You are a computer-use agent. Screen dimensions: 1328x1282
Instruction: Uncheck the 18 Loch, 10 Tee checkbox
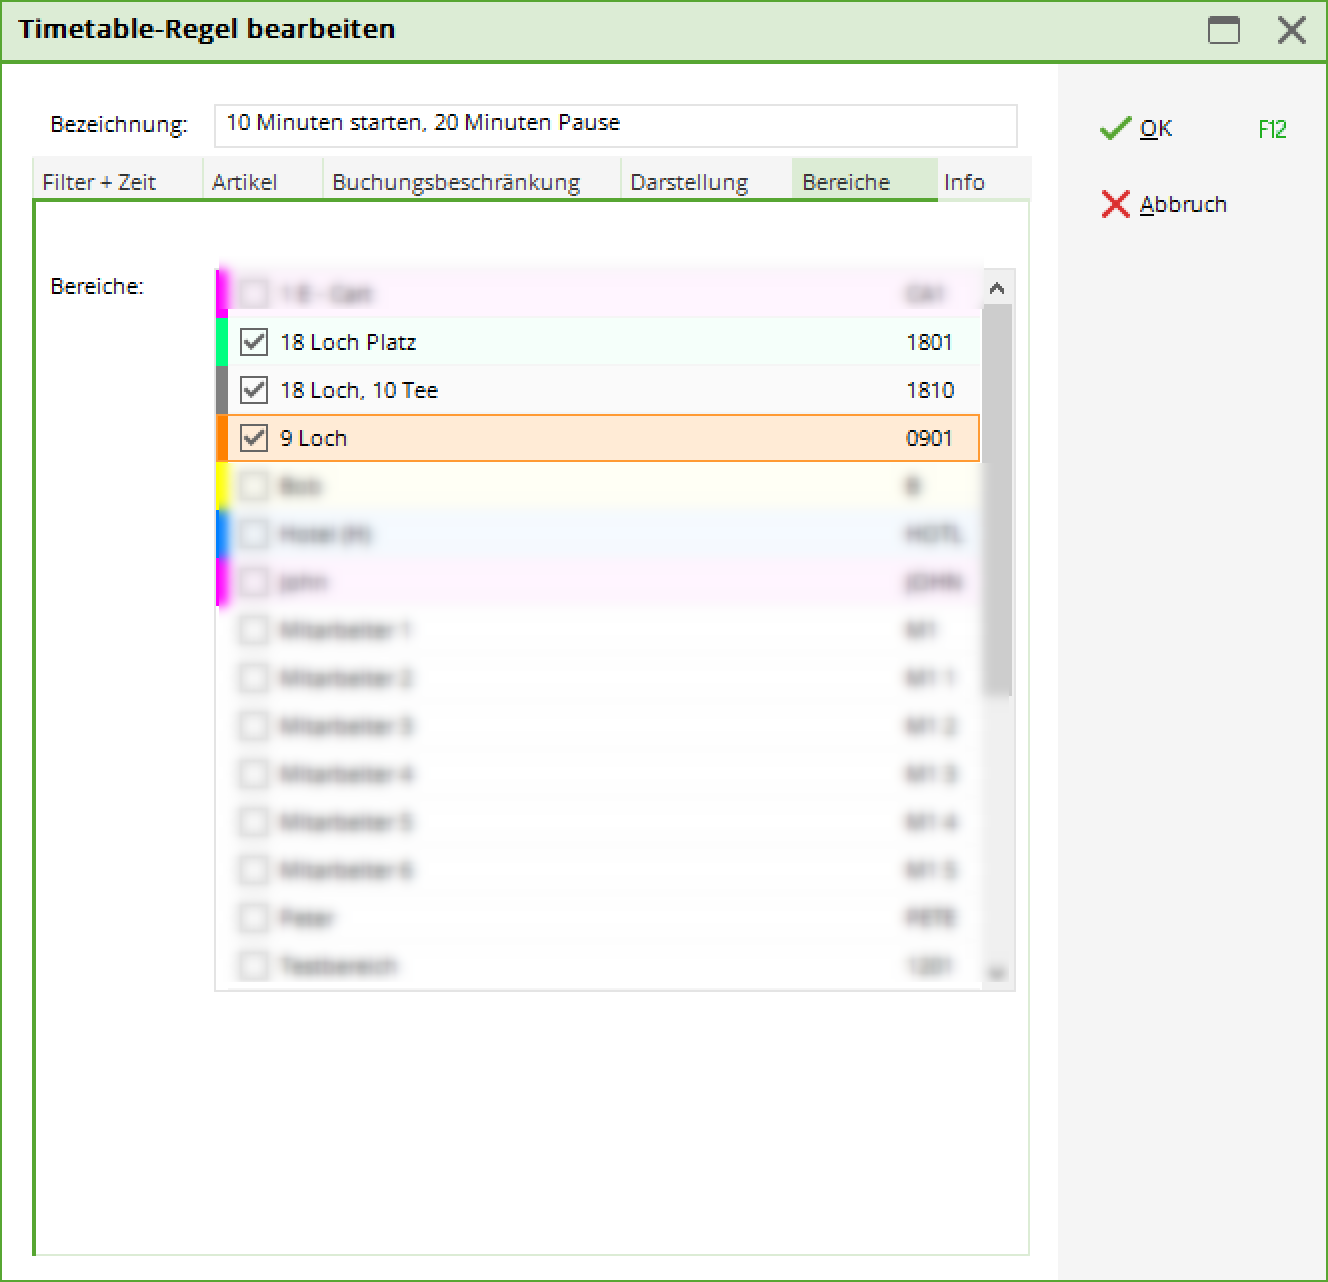pos(254,390)
